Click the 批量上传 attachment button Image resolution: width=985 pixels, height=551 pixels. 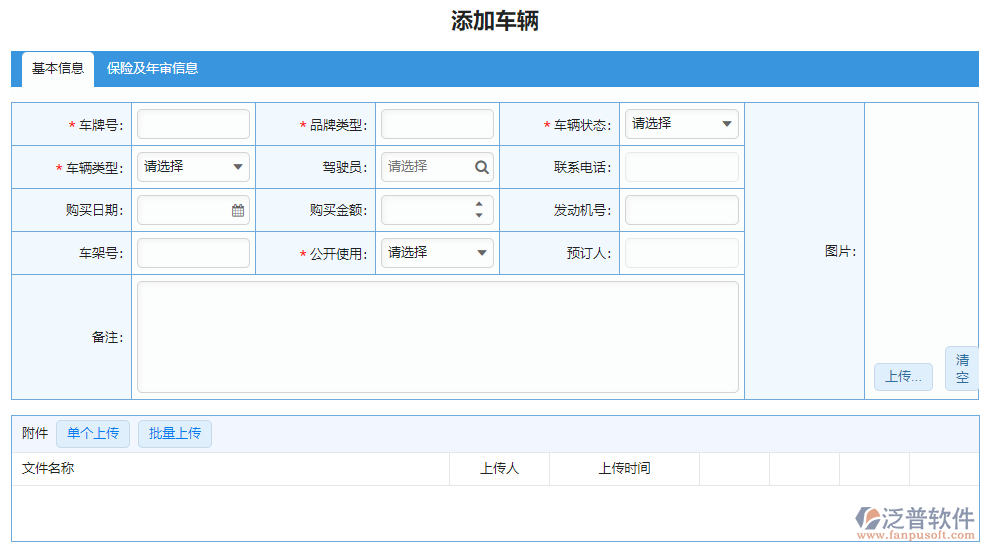(175, 433)
